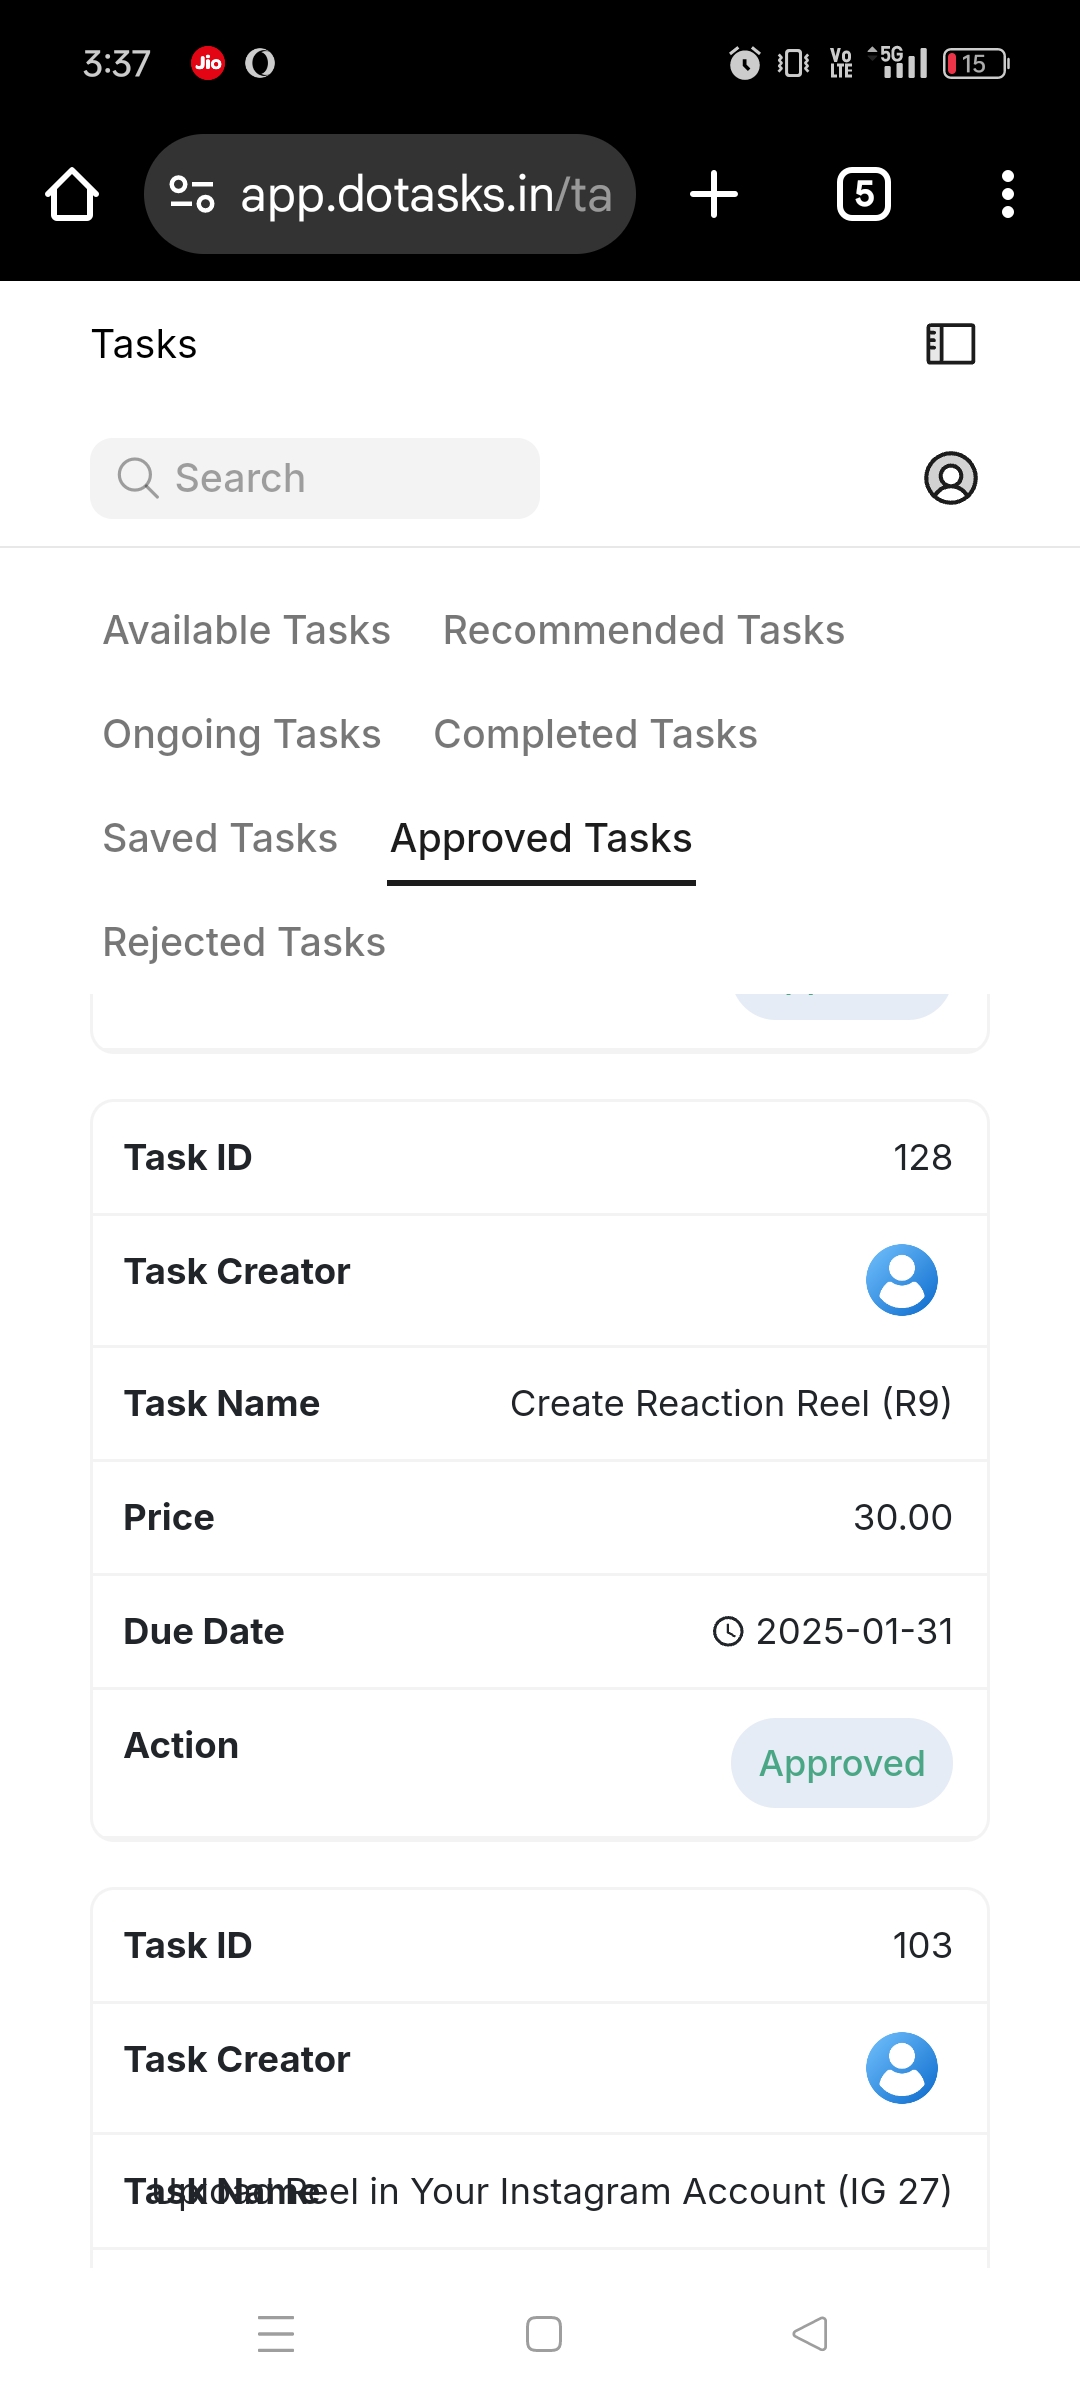The height and width of the screenshot is (2400, 1080).
Task: Tap Task Creator avatar for task 128
Action: tap(901, 1280)
